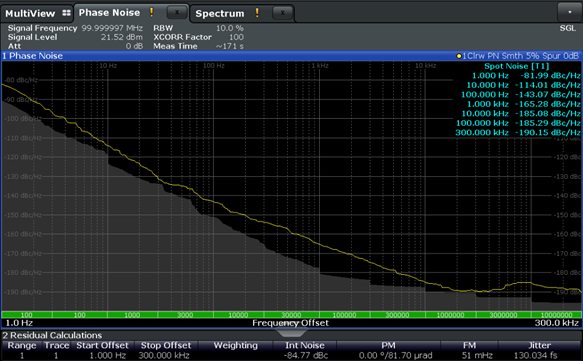Click the first green half-decade segment bar

(27, 315)
